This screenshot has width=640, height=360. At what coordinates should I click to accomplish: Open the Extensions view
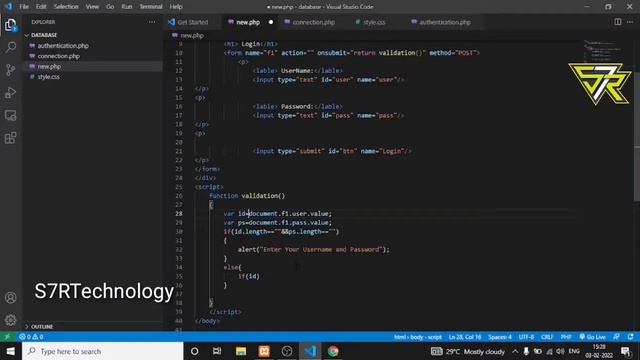(11, 138)
